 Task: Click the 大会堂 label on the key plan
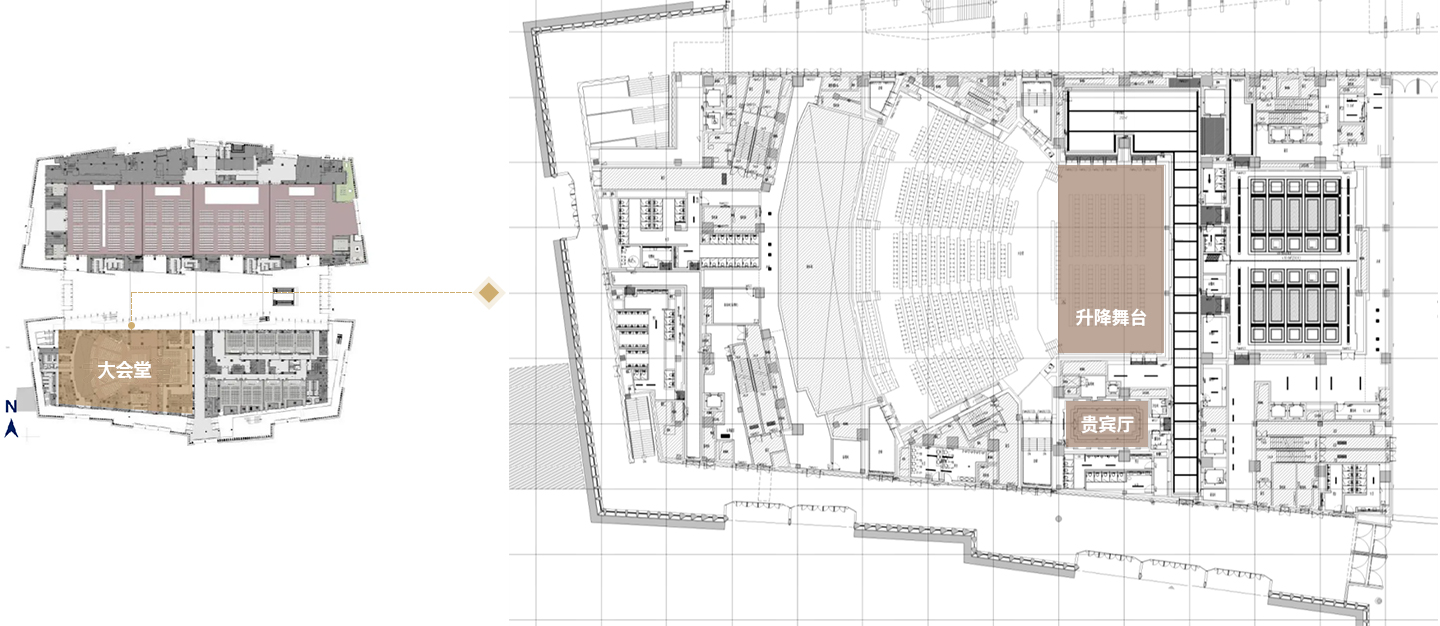124,370
